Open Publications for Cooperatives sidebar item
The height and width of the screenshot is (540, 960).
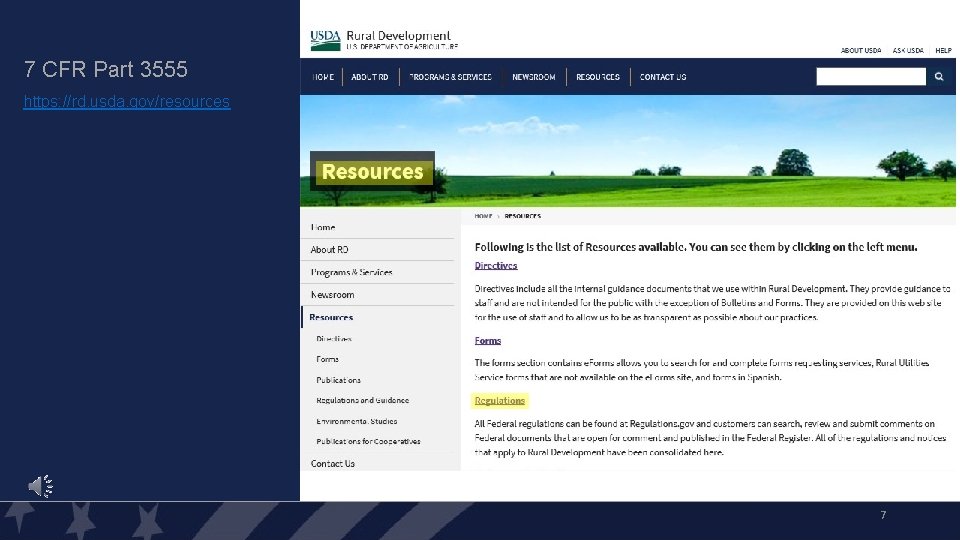coord(369,441)
